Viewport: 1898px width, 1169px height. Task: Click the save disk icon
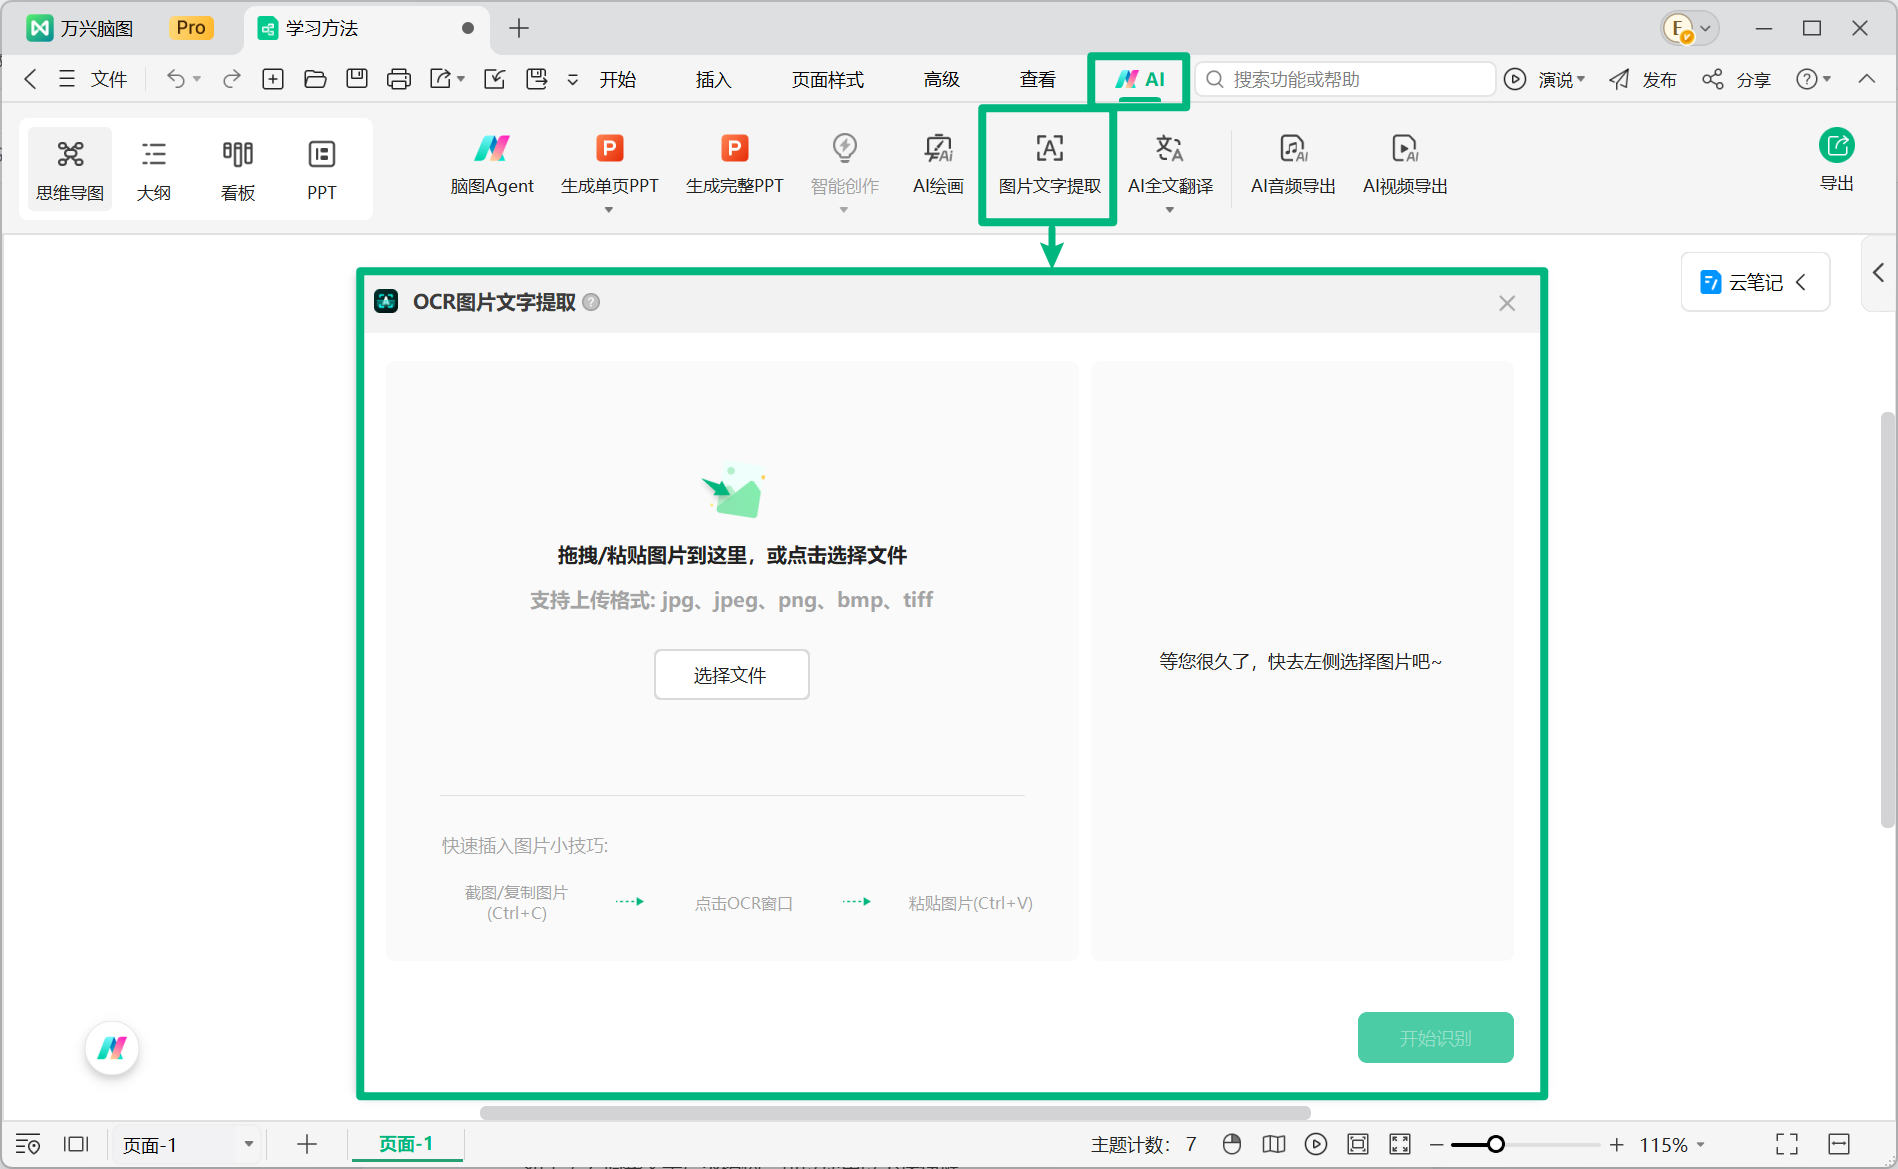(357, 79)
